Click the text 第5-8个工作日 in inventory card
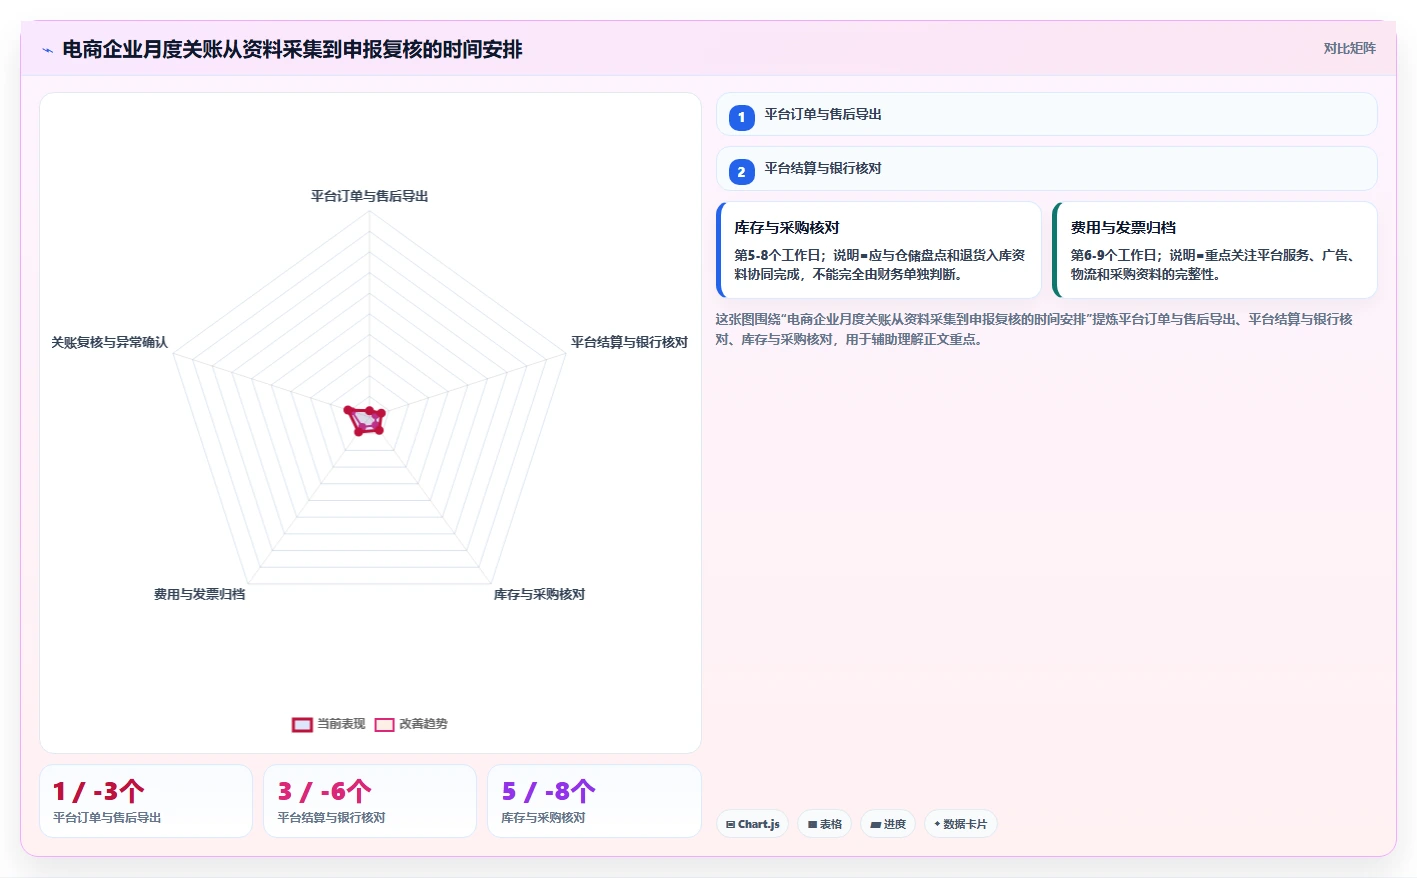The width and height of the screenshot is (1417, 878). (x=777, y=255)
